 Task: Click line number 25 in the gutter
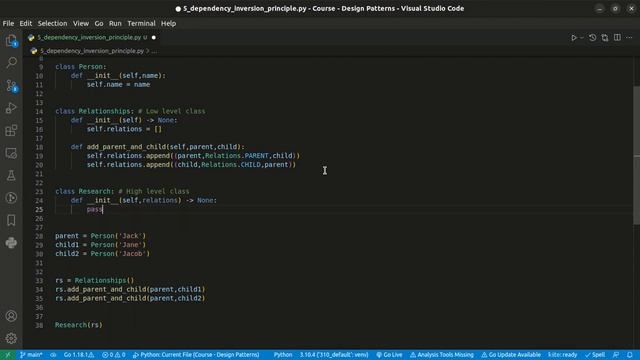coord(39,209)
